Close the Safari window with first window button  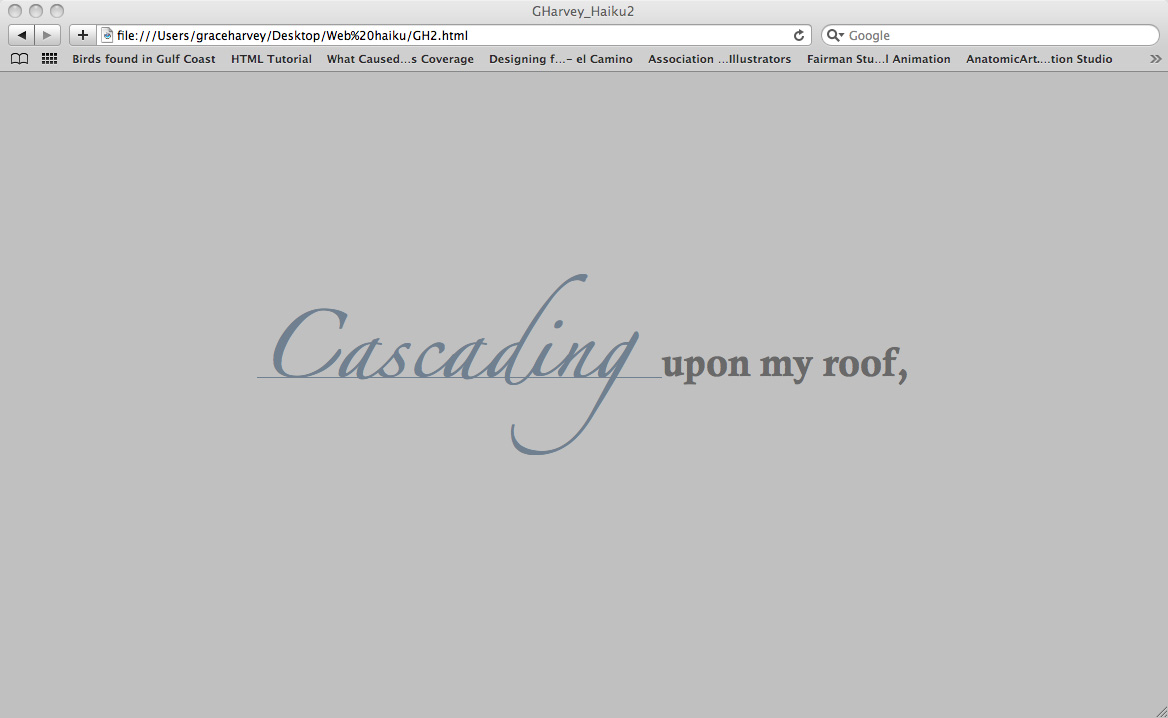coord(15,11)
